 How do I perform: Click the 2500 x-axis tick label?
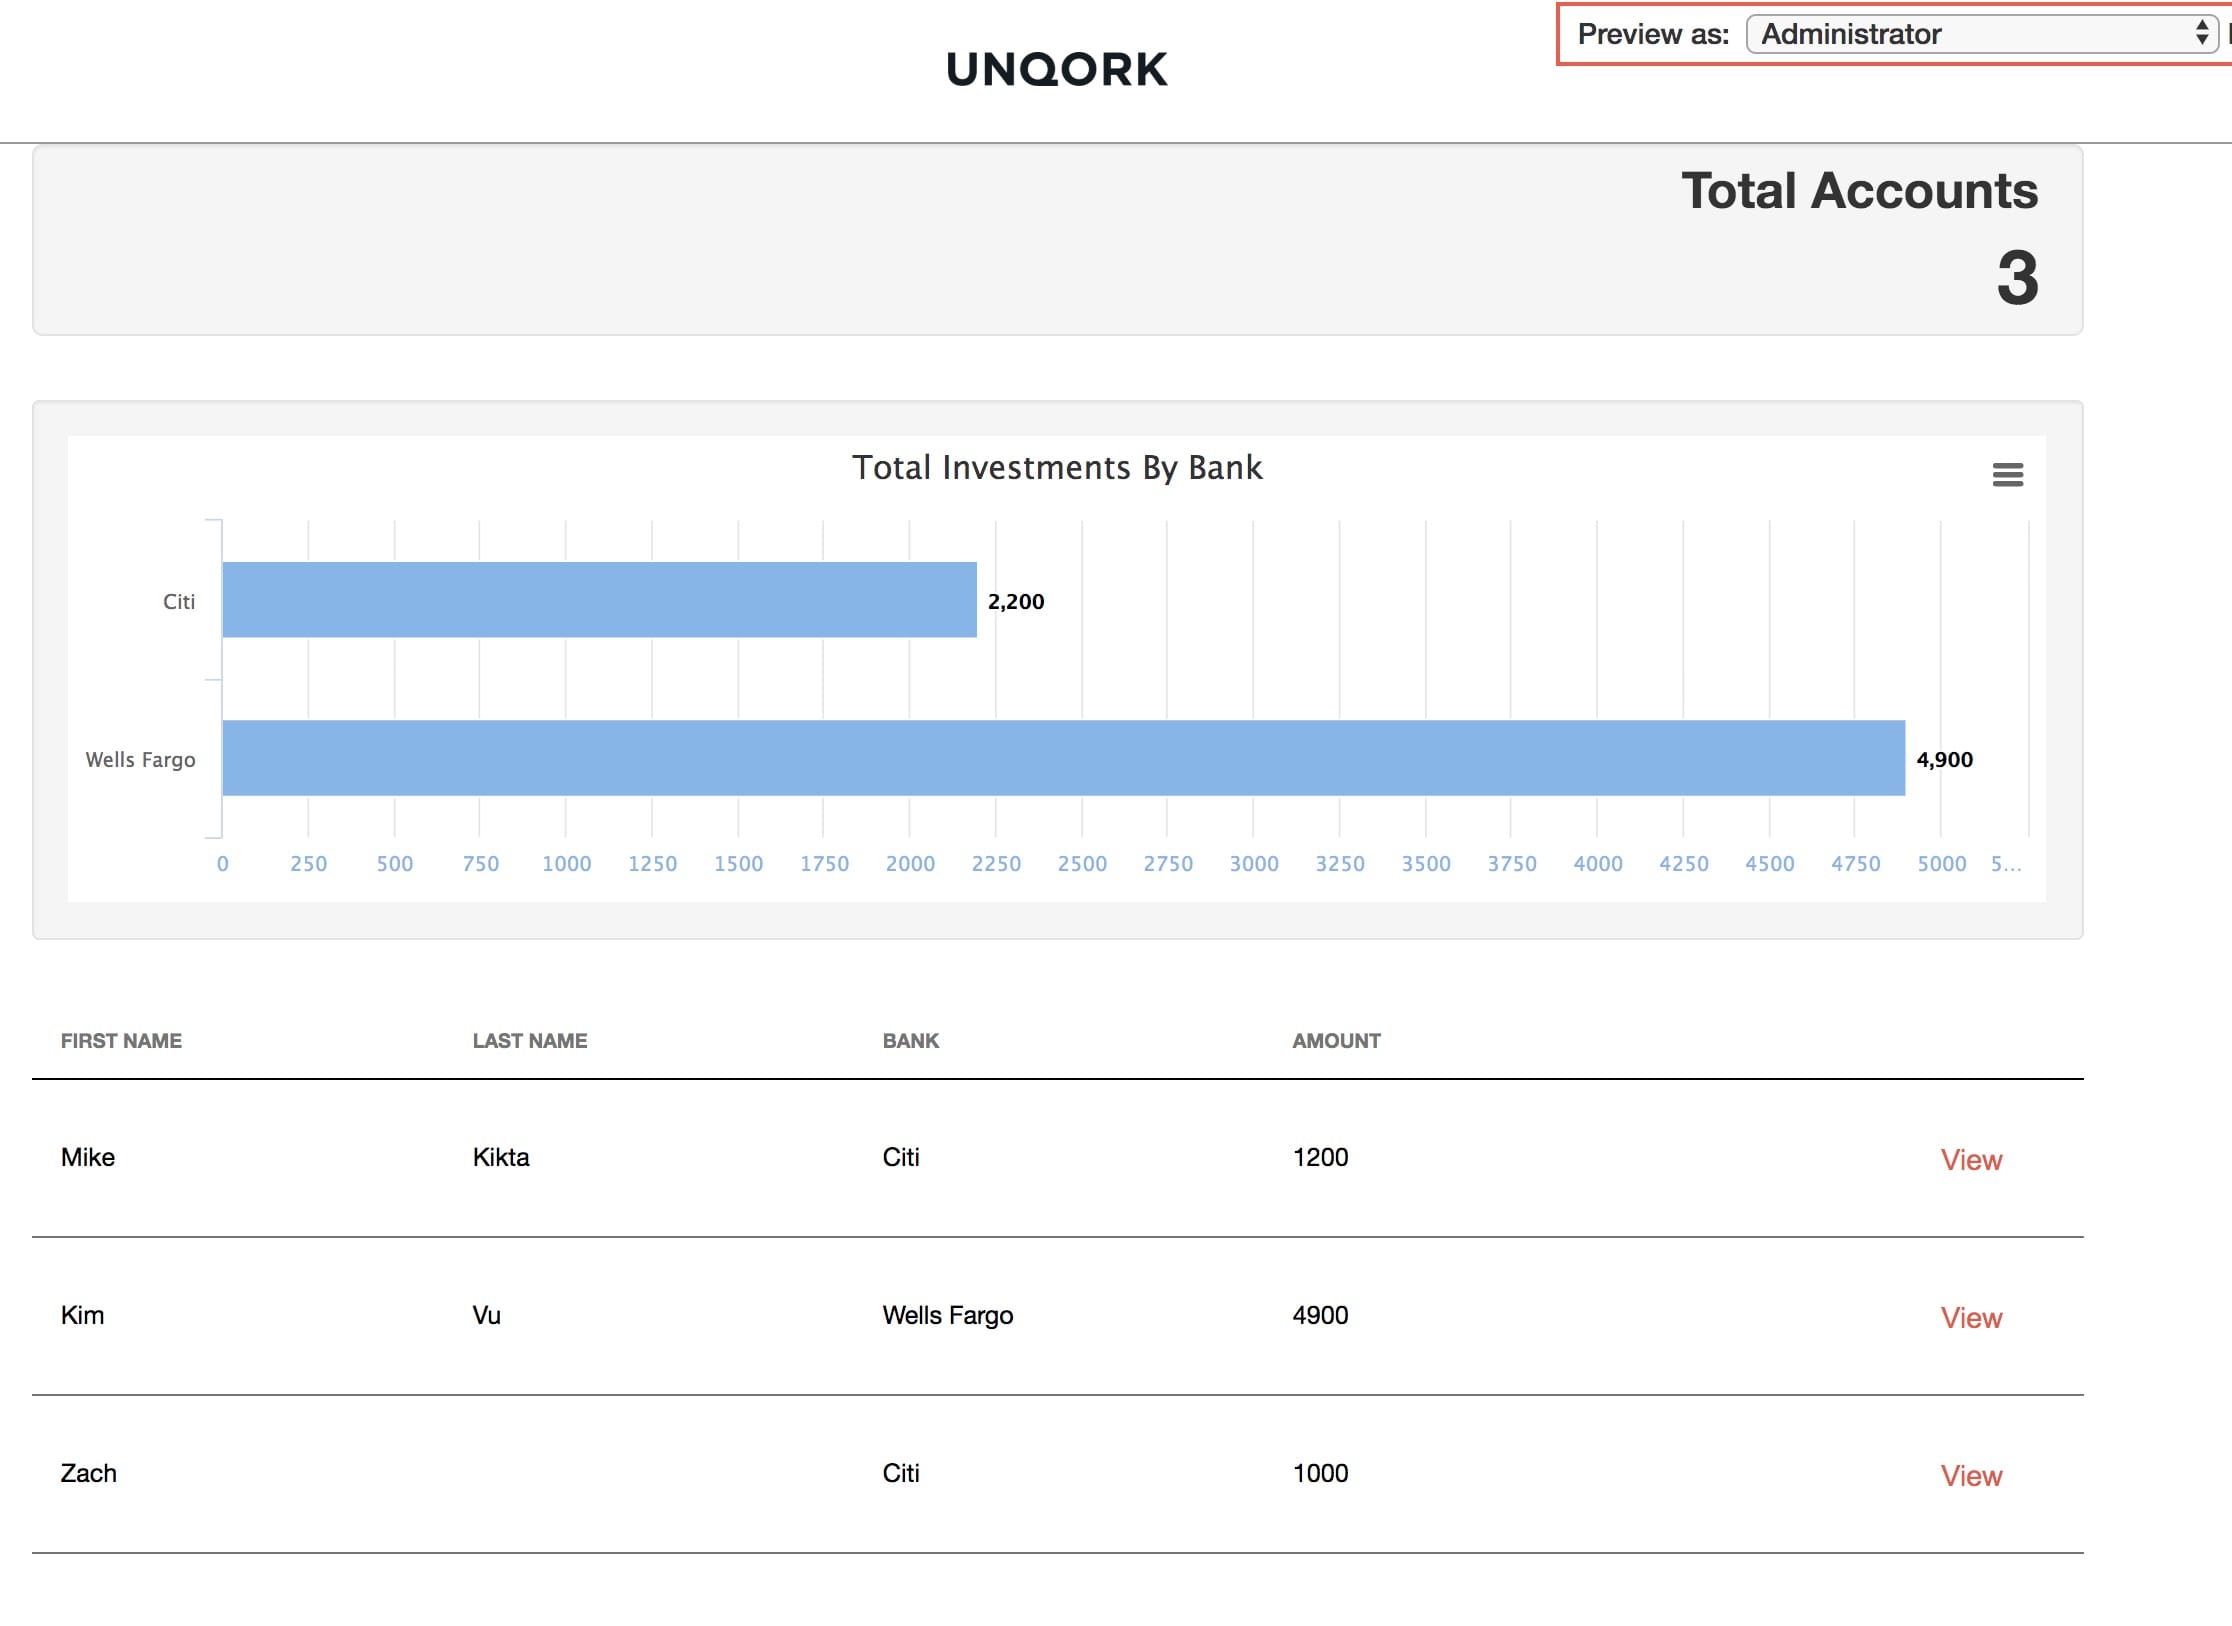1082,864
